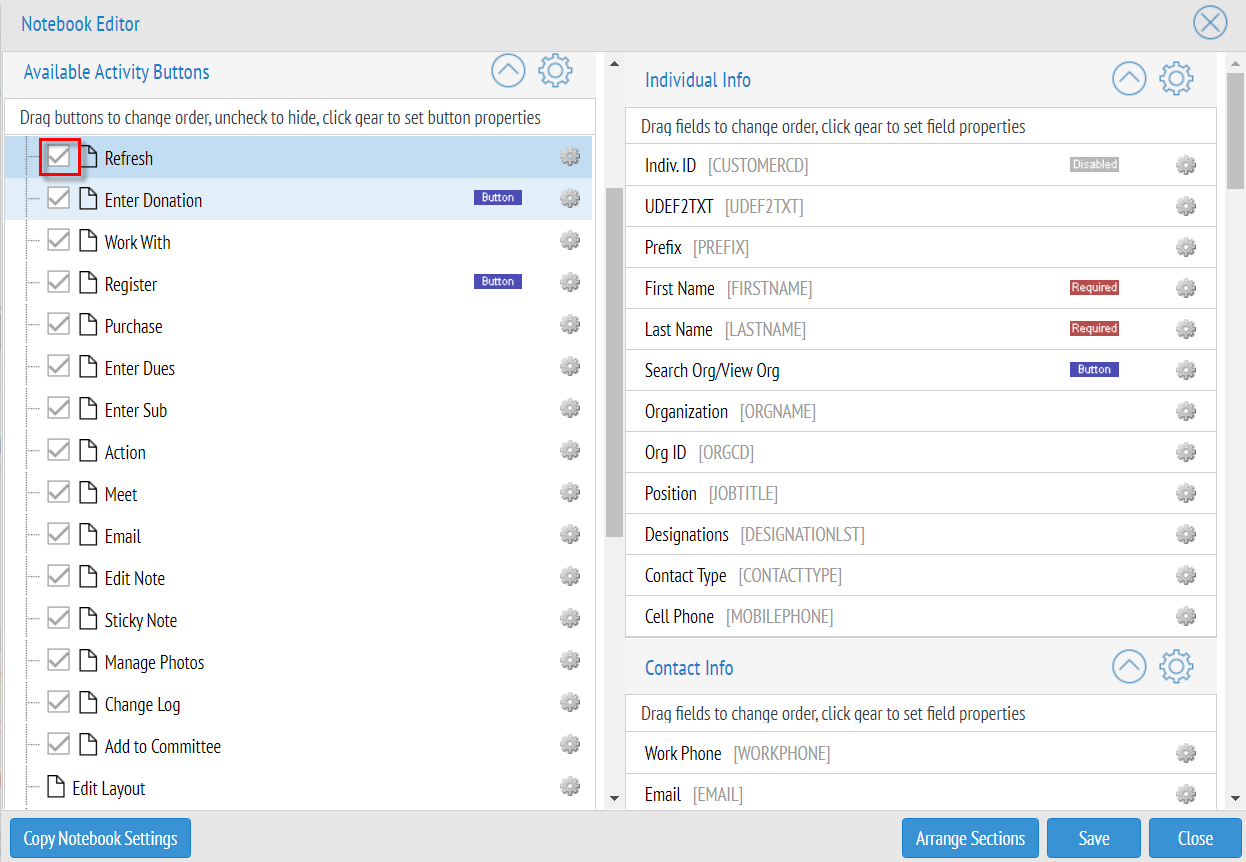Toggle the Work With checkbox
Screen dimensions: 1246x862
pyautogui.click(x=59, y=241)
